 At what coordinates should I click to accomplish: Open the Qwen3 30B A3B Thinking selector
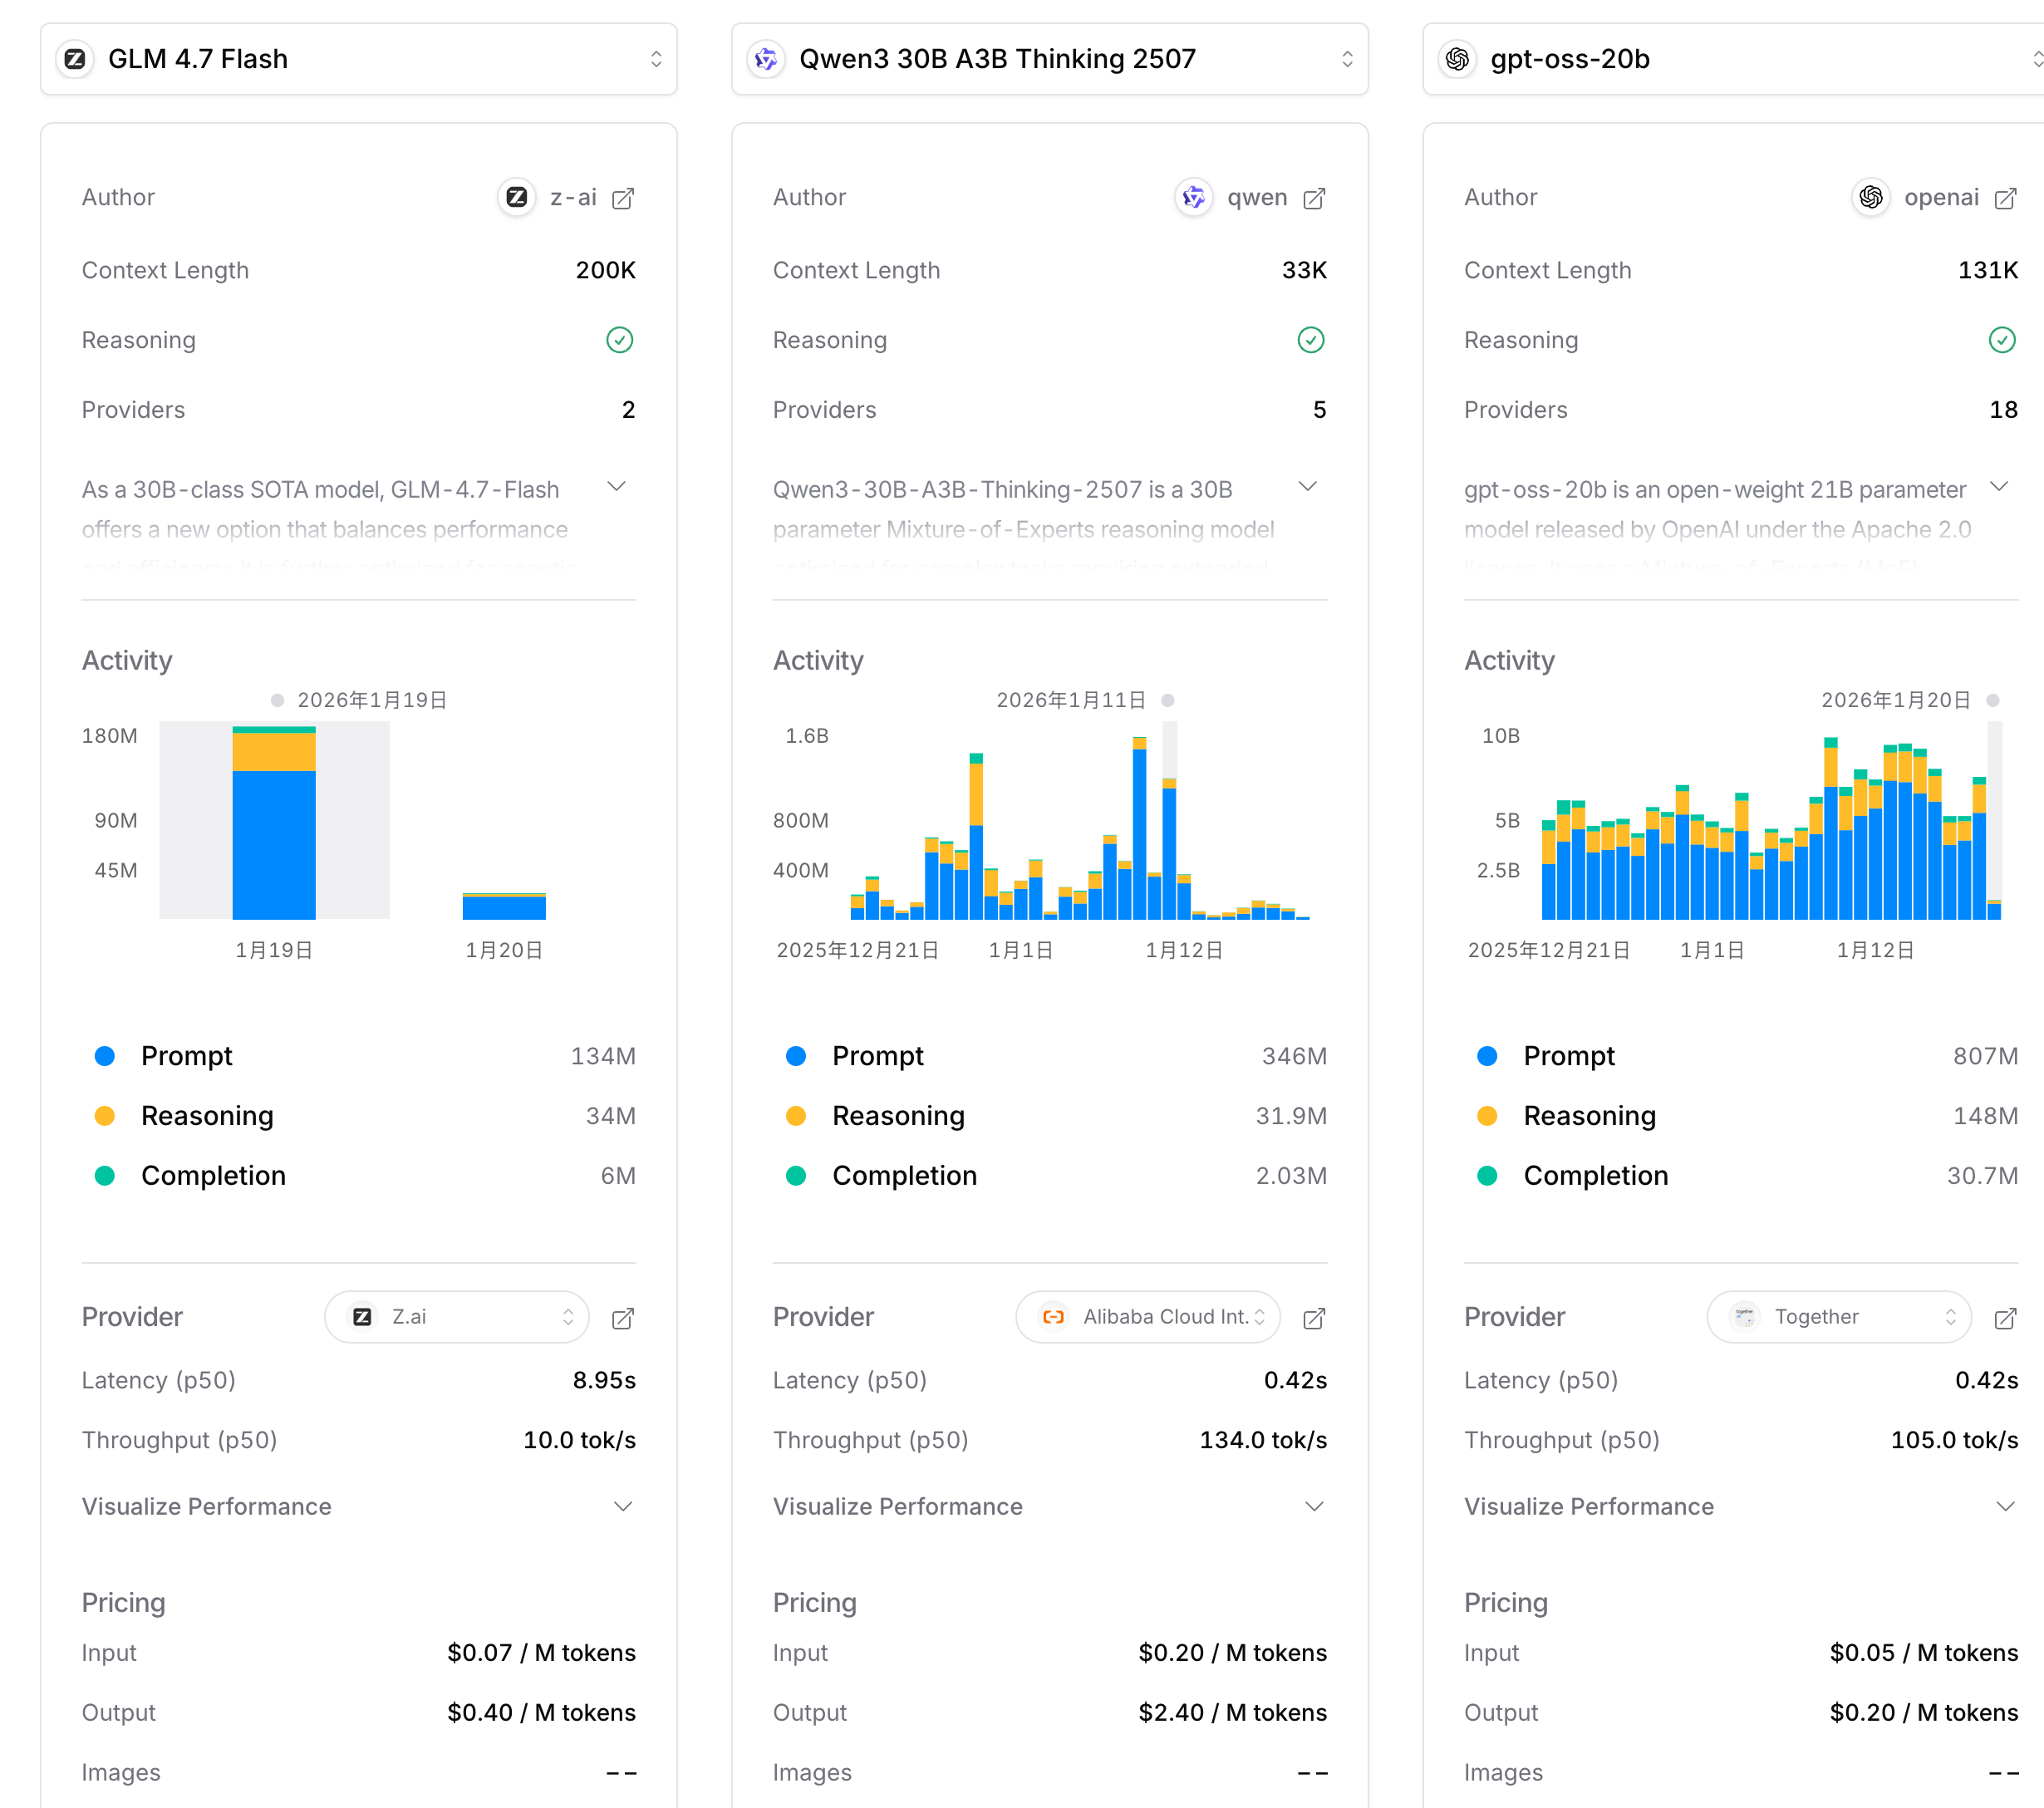(x=1049, y=59)
